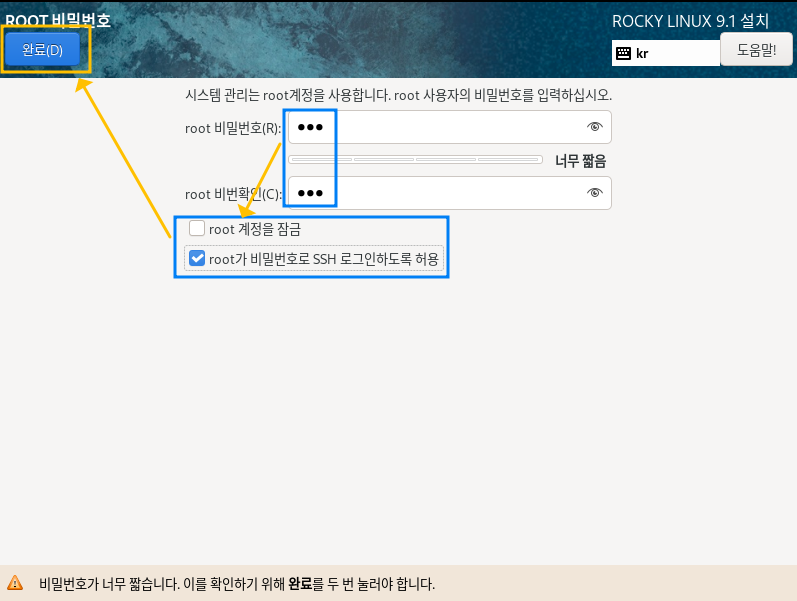Select the kr keyboard layout field

pyautogui.click(x=665, y=53)
